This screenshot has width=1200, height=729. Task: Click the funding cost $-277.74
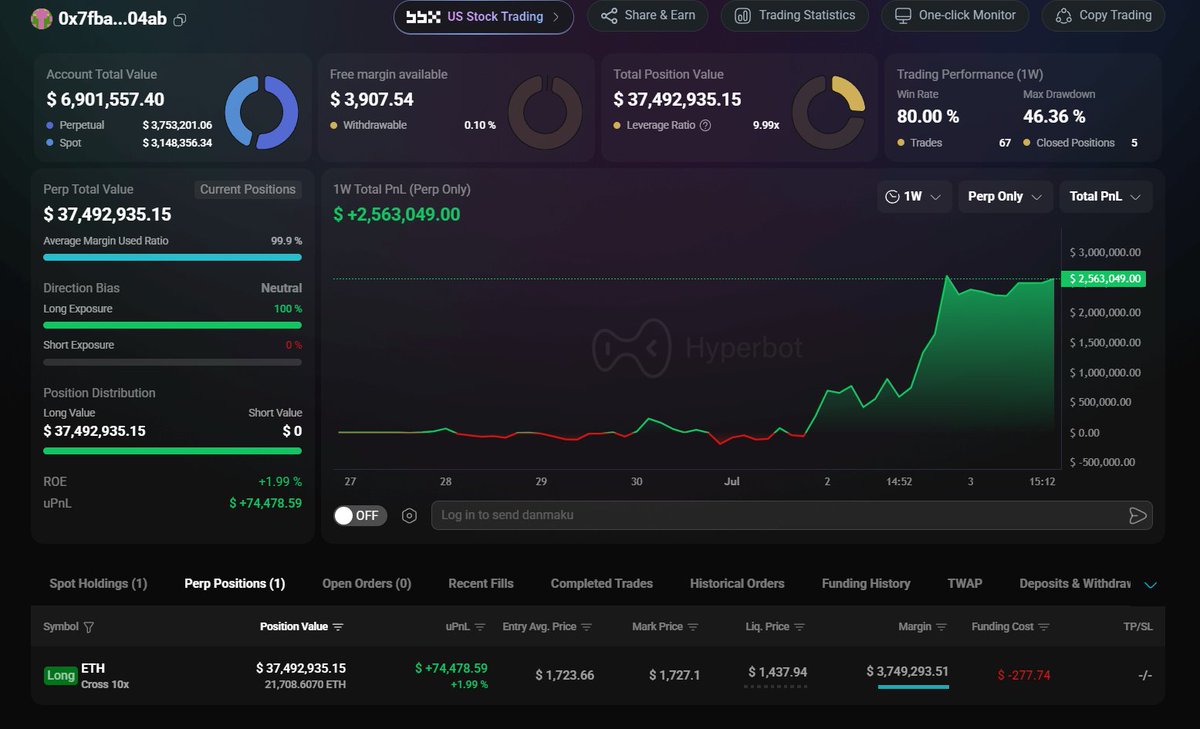[x=1024, y=675]
